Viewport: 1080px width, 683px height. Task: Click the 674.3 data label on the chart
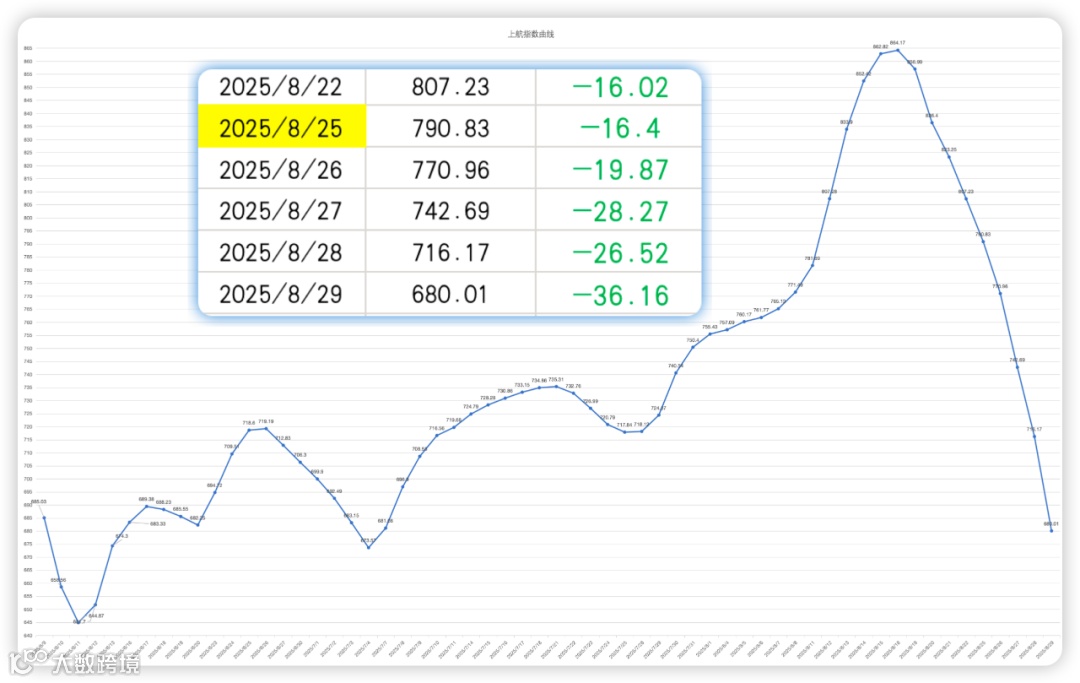[x=121, y=536]
